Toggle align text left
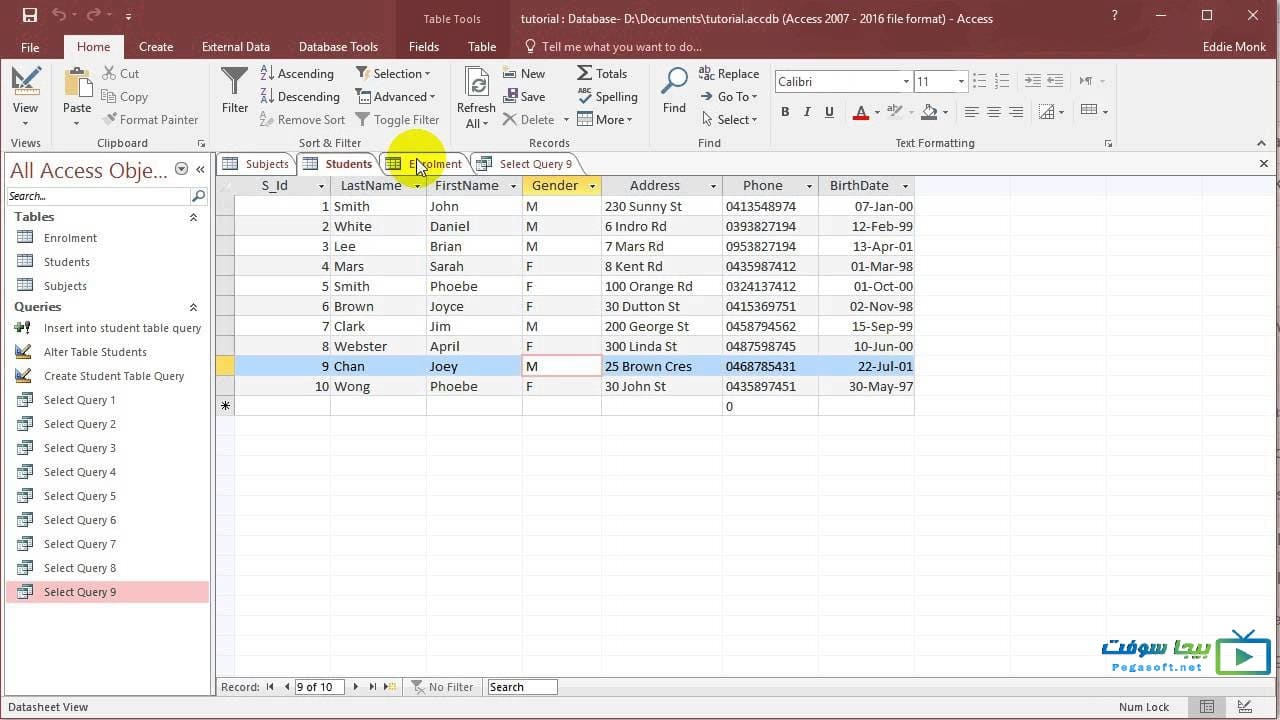This screenshot has height=720, width=1280. pos(971,112)
